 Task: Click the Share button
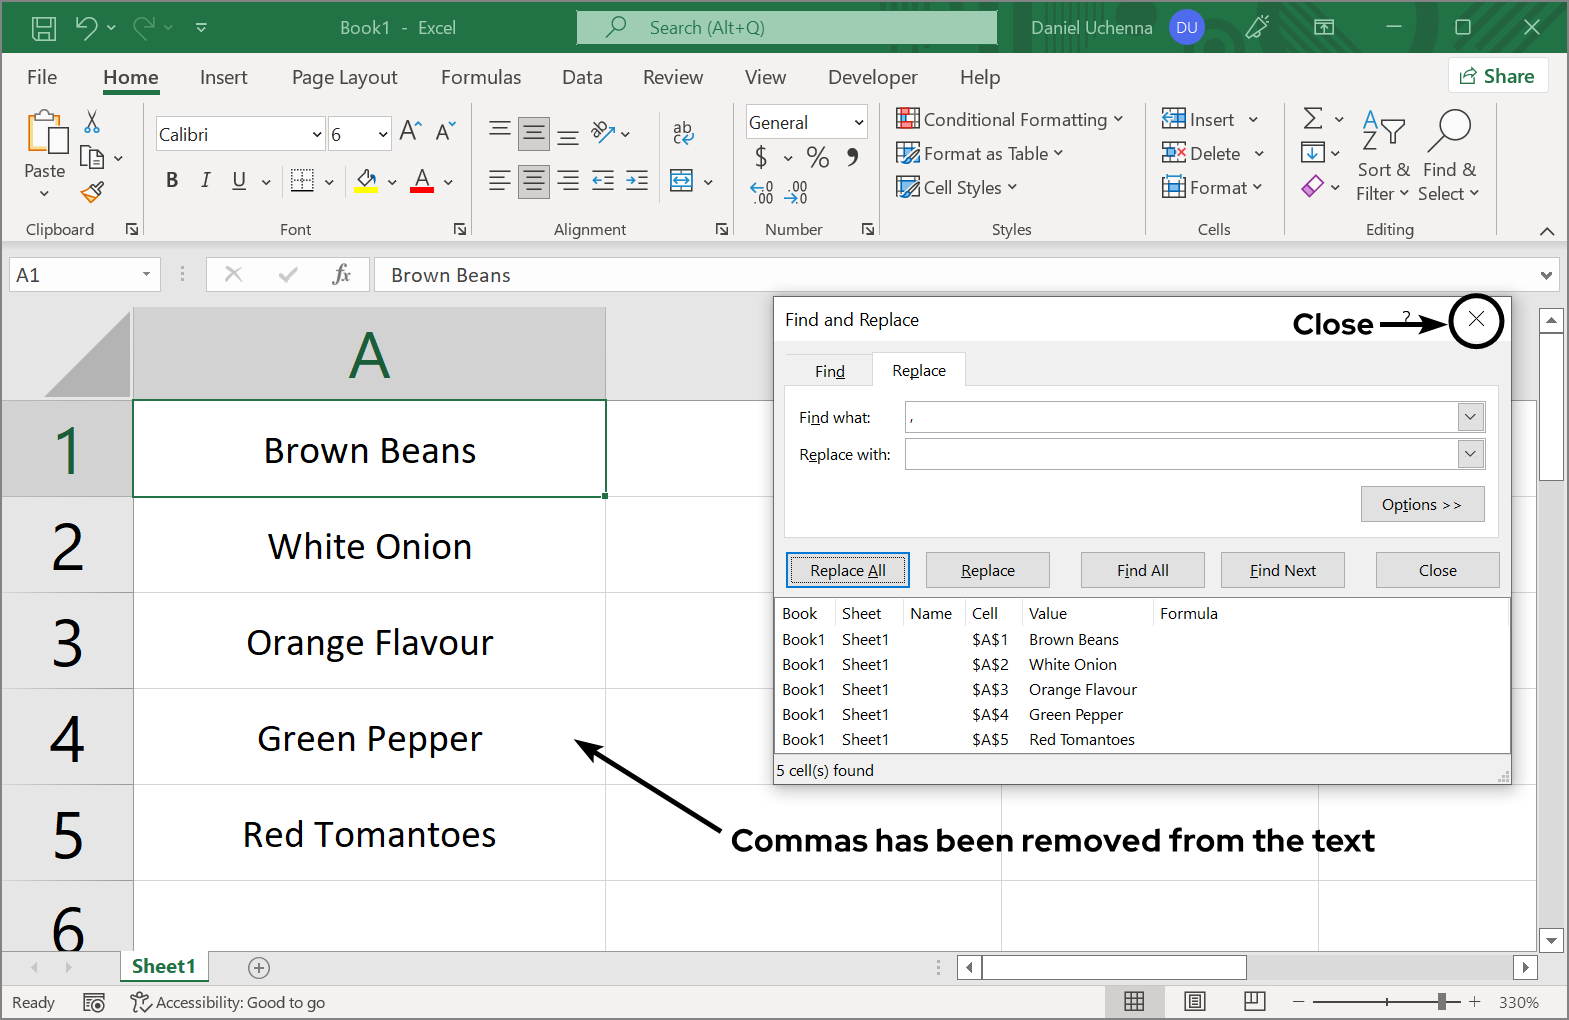[x=1497, y=76]
